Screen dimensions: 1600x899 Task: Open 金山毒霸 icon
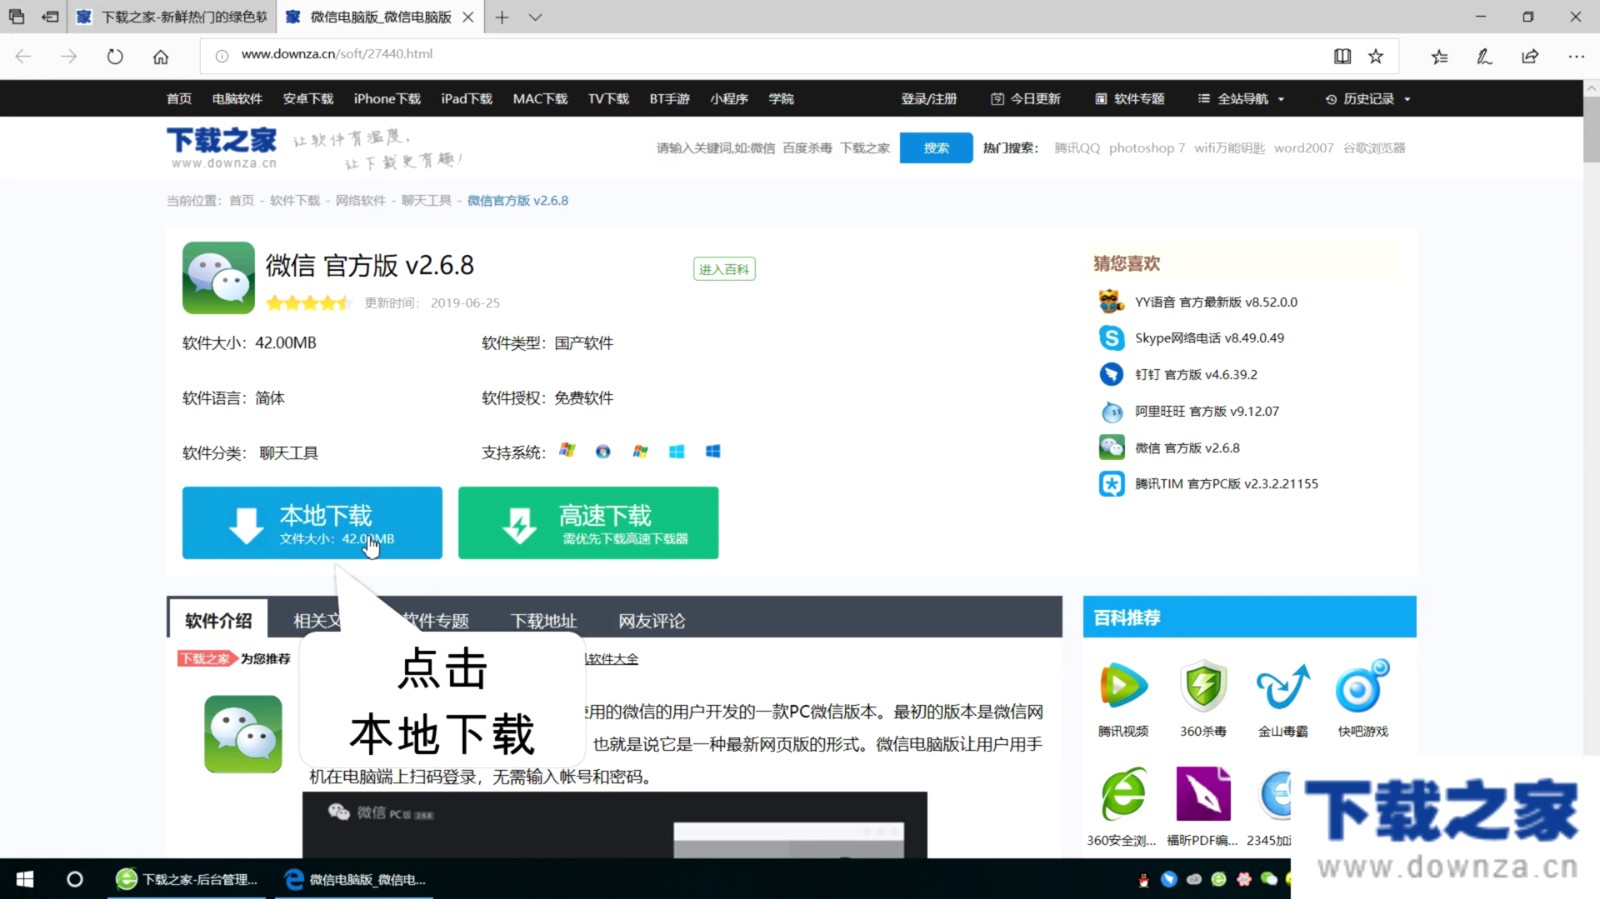(1283, 686)
